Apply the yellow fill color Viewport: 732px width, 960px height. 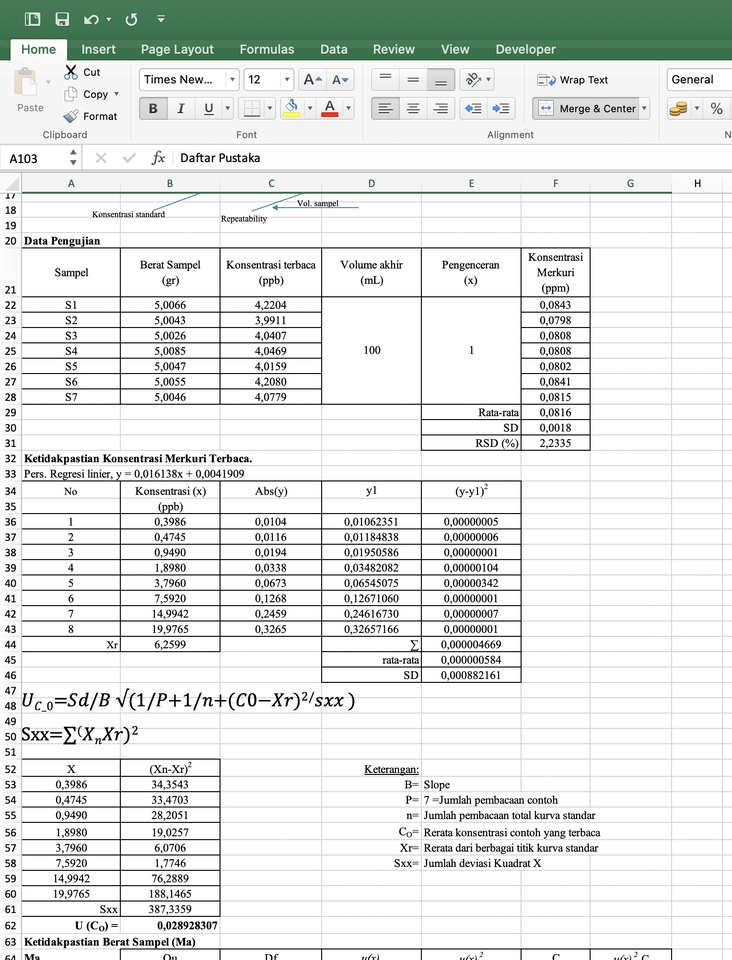tap(291, 108)
